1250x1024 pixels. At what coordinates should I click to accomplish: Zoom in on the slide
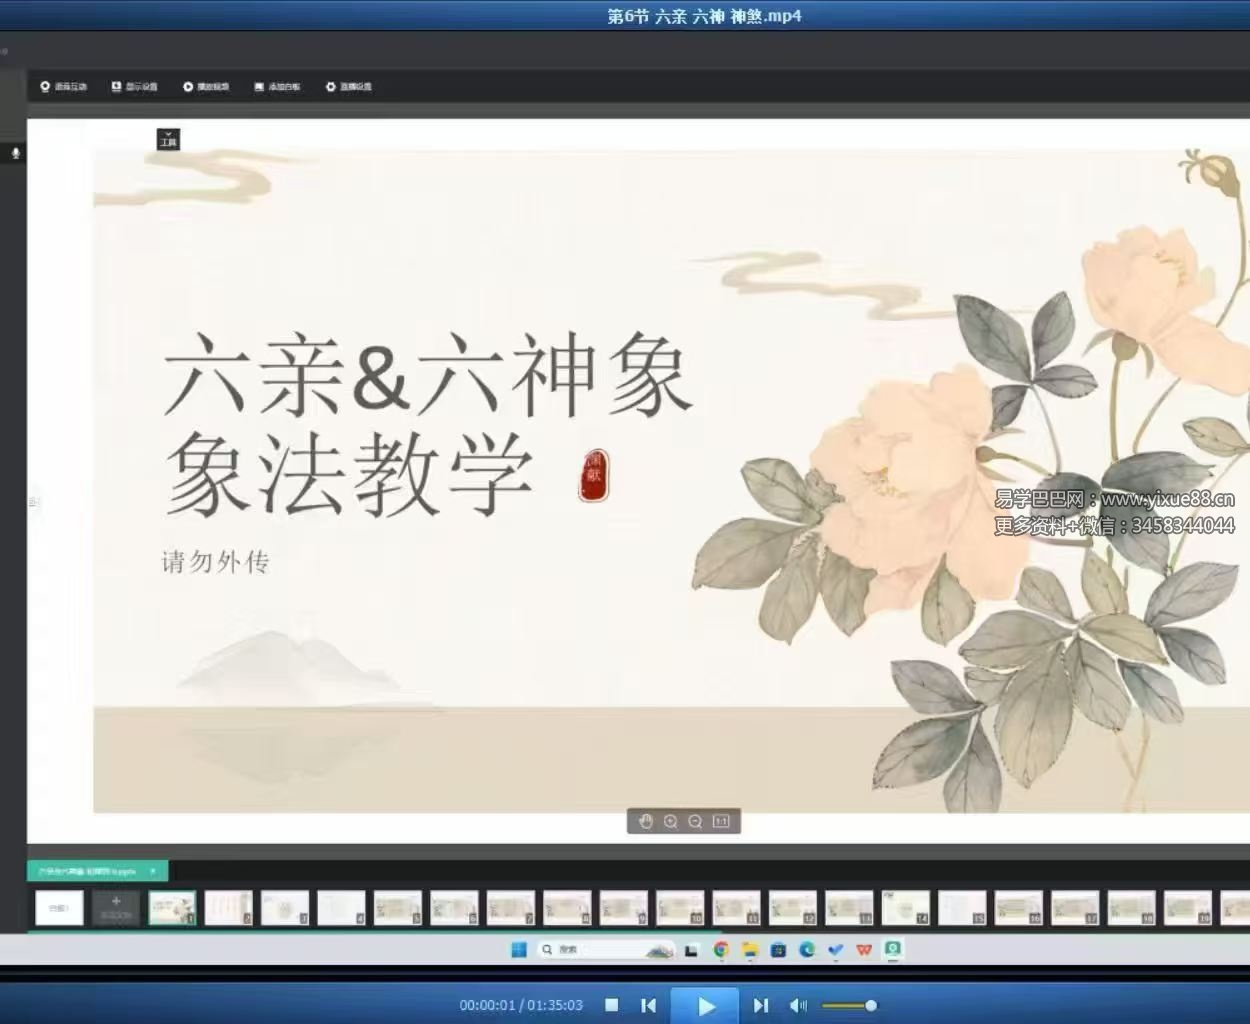point(671,822)
